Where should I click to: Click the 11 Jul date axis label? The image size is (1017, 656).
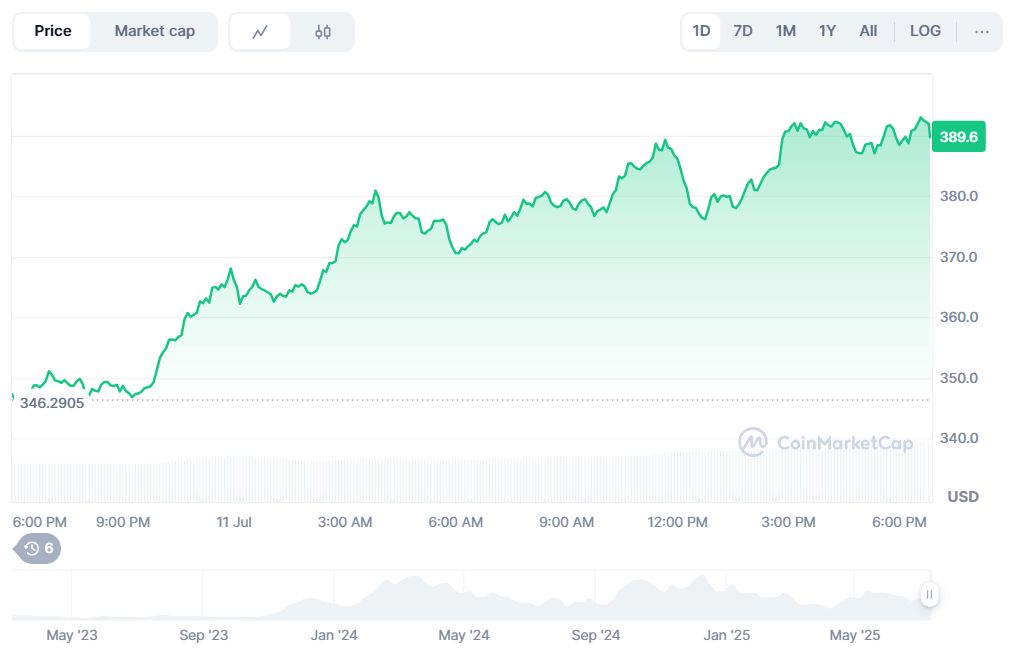(x=235, y=522)
